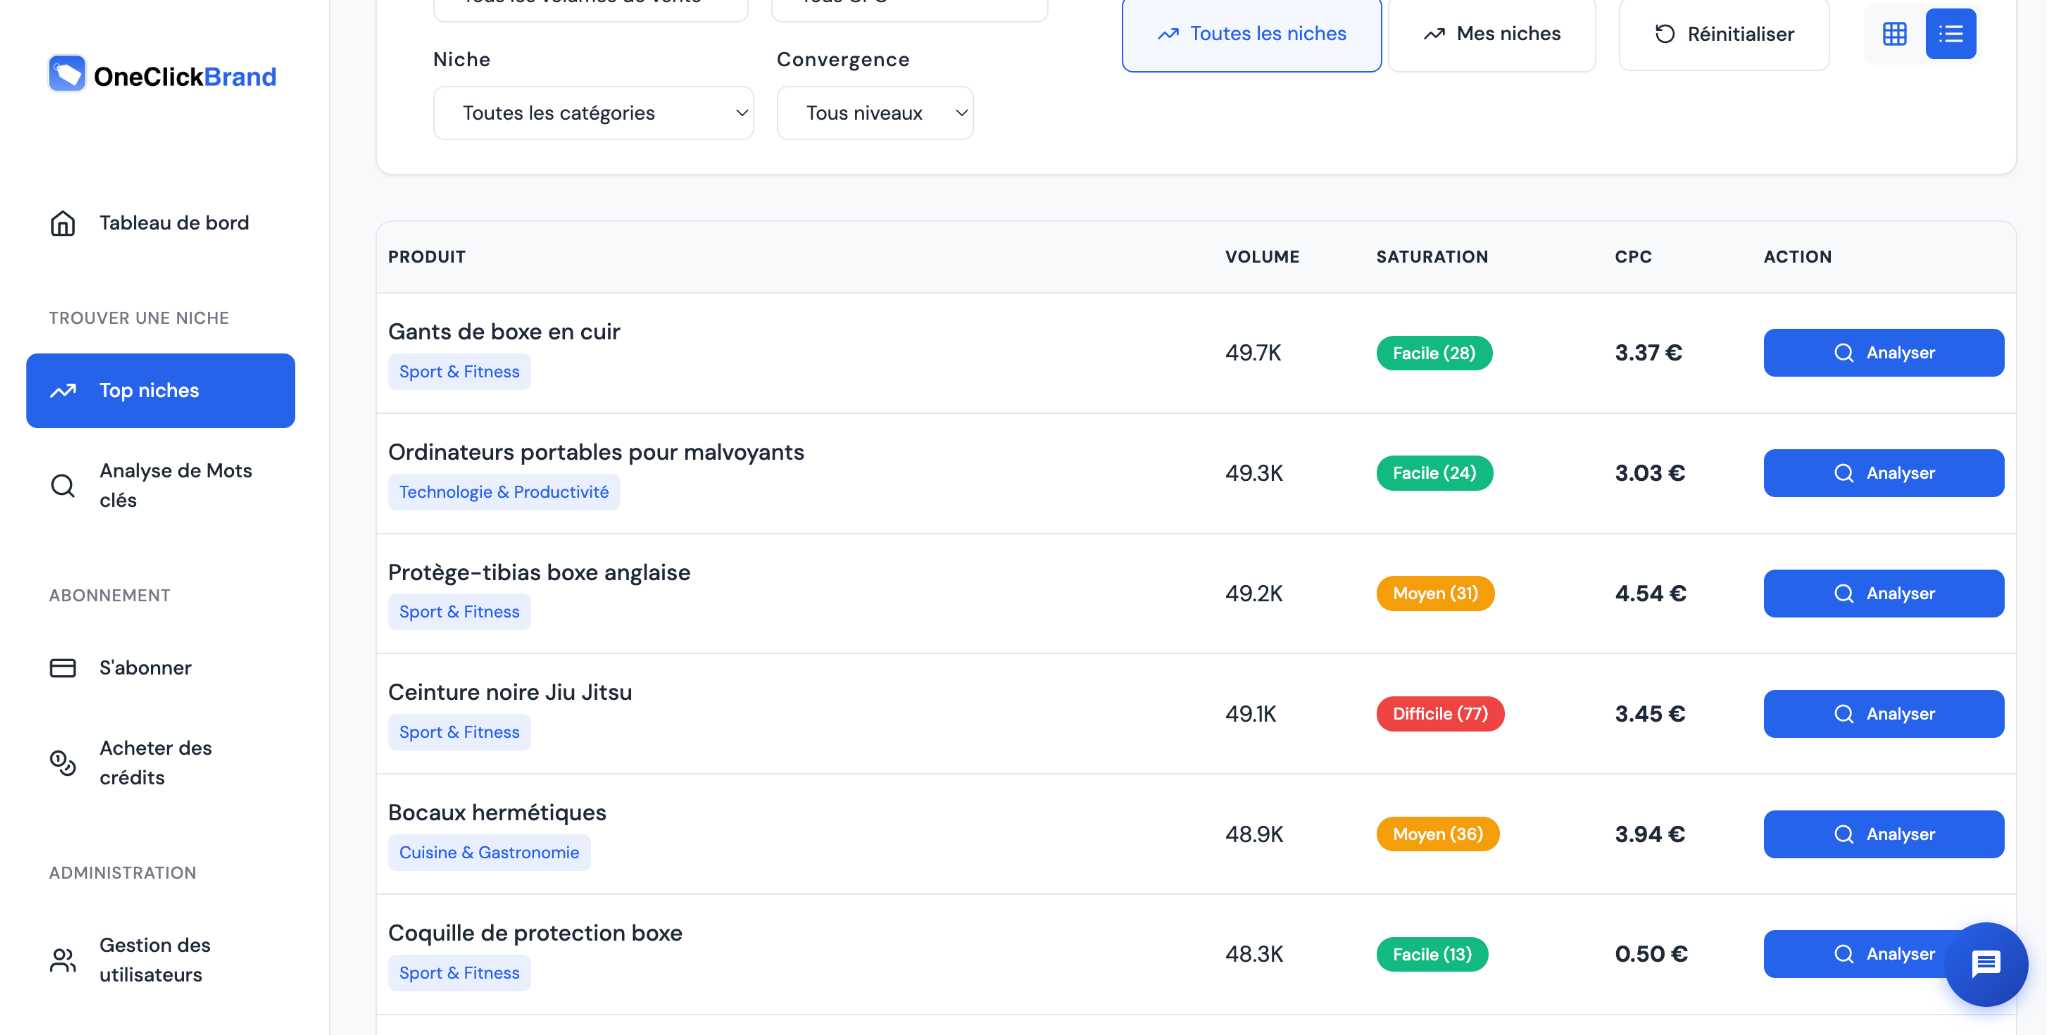Click Cuisine & Gastronomie tag

(489, 853)
